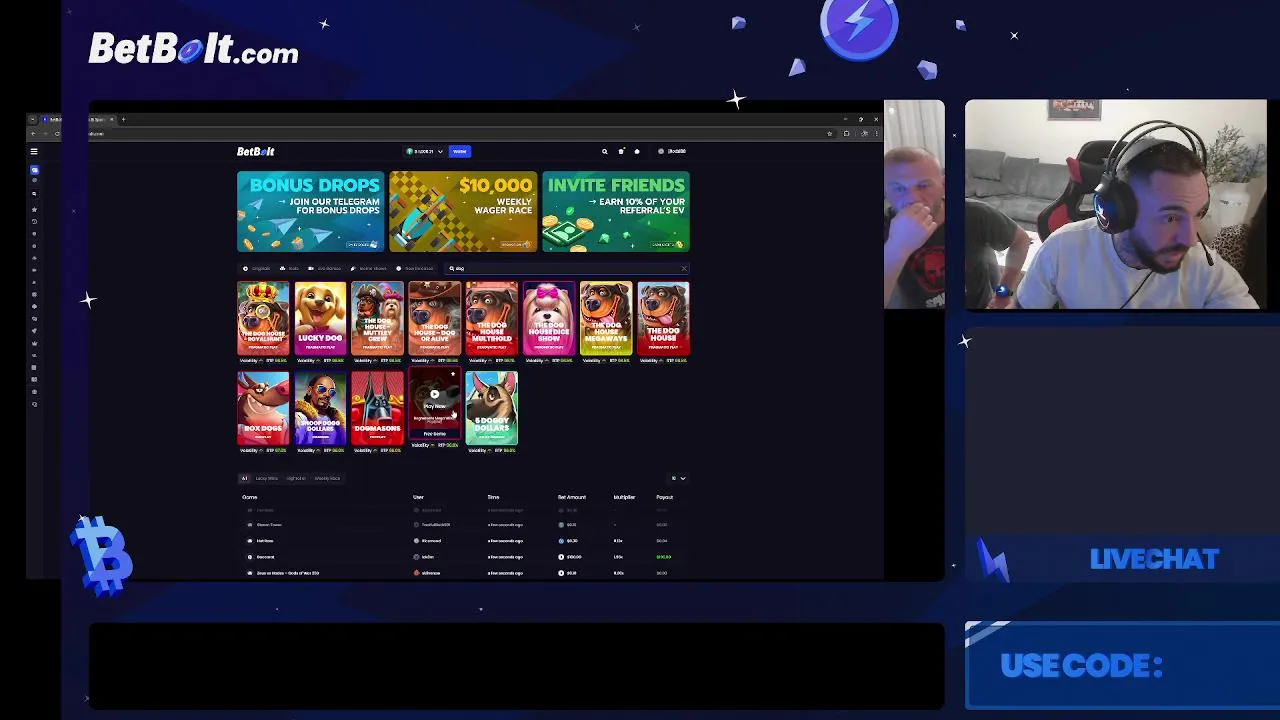1280x720 pixels.
Task: Open The Dog House Dog or Alive
Action: [x=434, y=318]
